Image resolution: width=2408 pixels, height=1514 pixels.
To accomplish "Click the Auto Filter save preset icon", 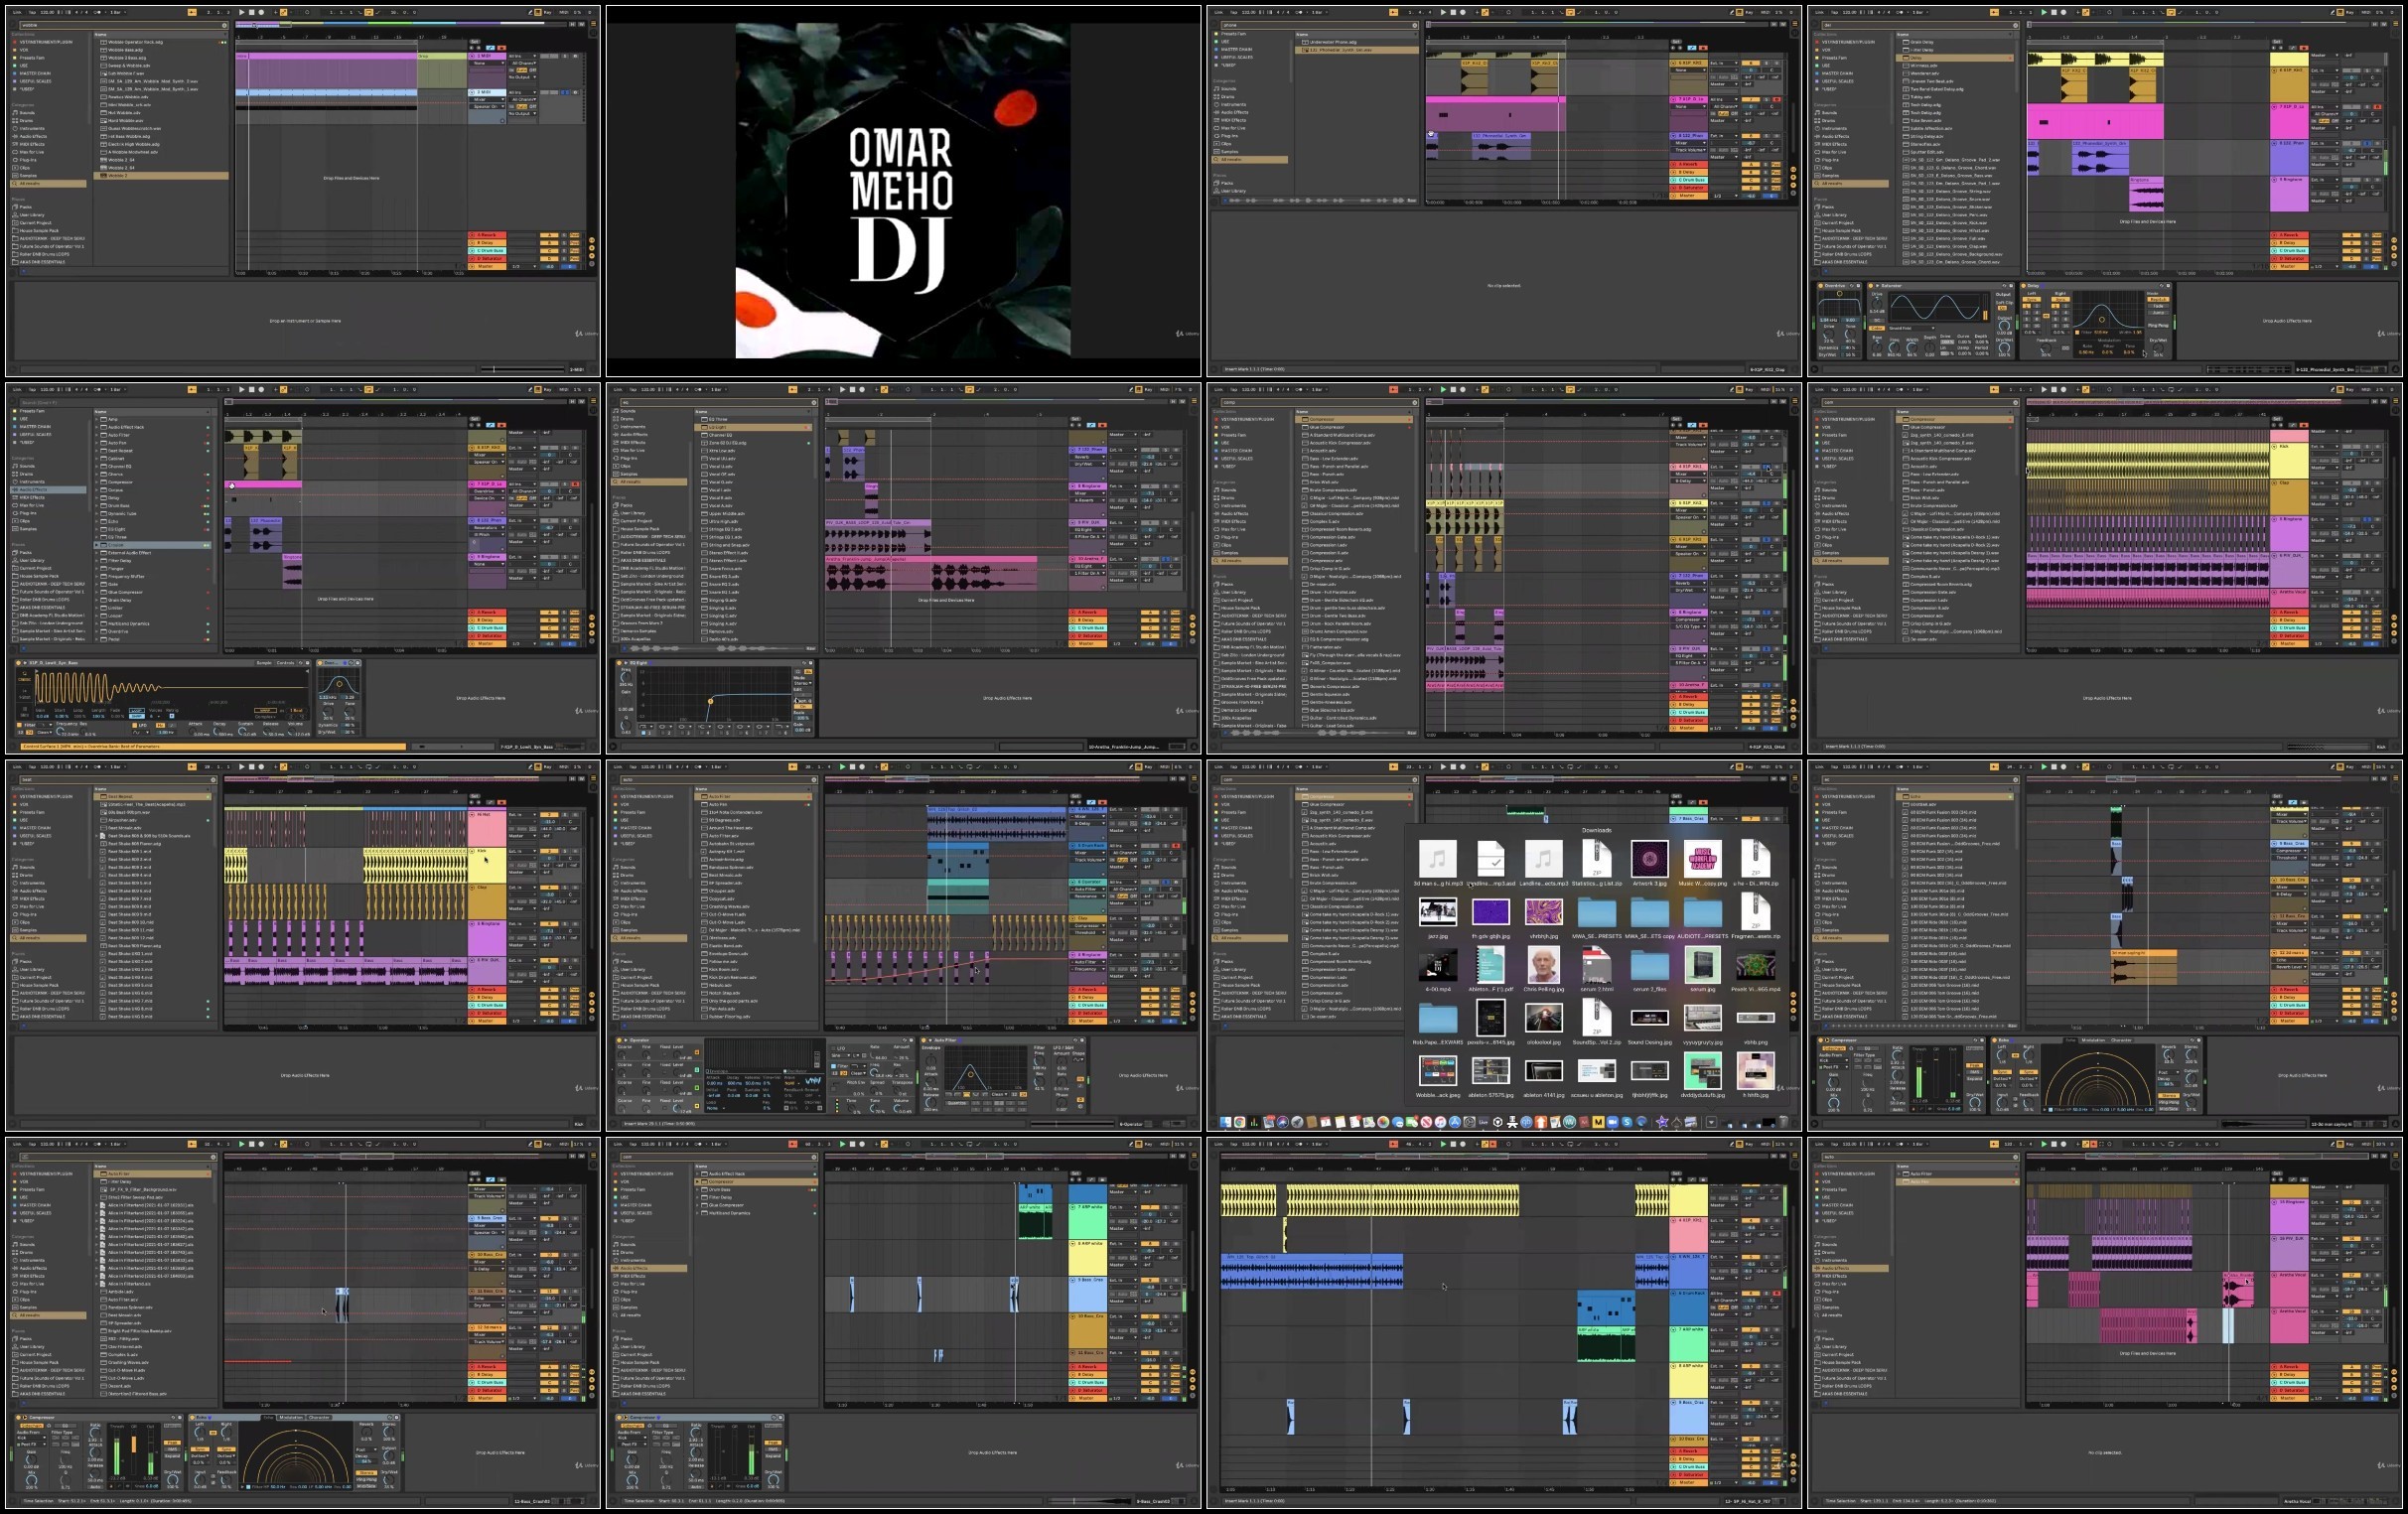I will point(1083,1040).
